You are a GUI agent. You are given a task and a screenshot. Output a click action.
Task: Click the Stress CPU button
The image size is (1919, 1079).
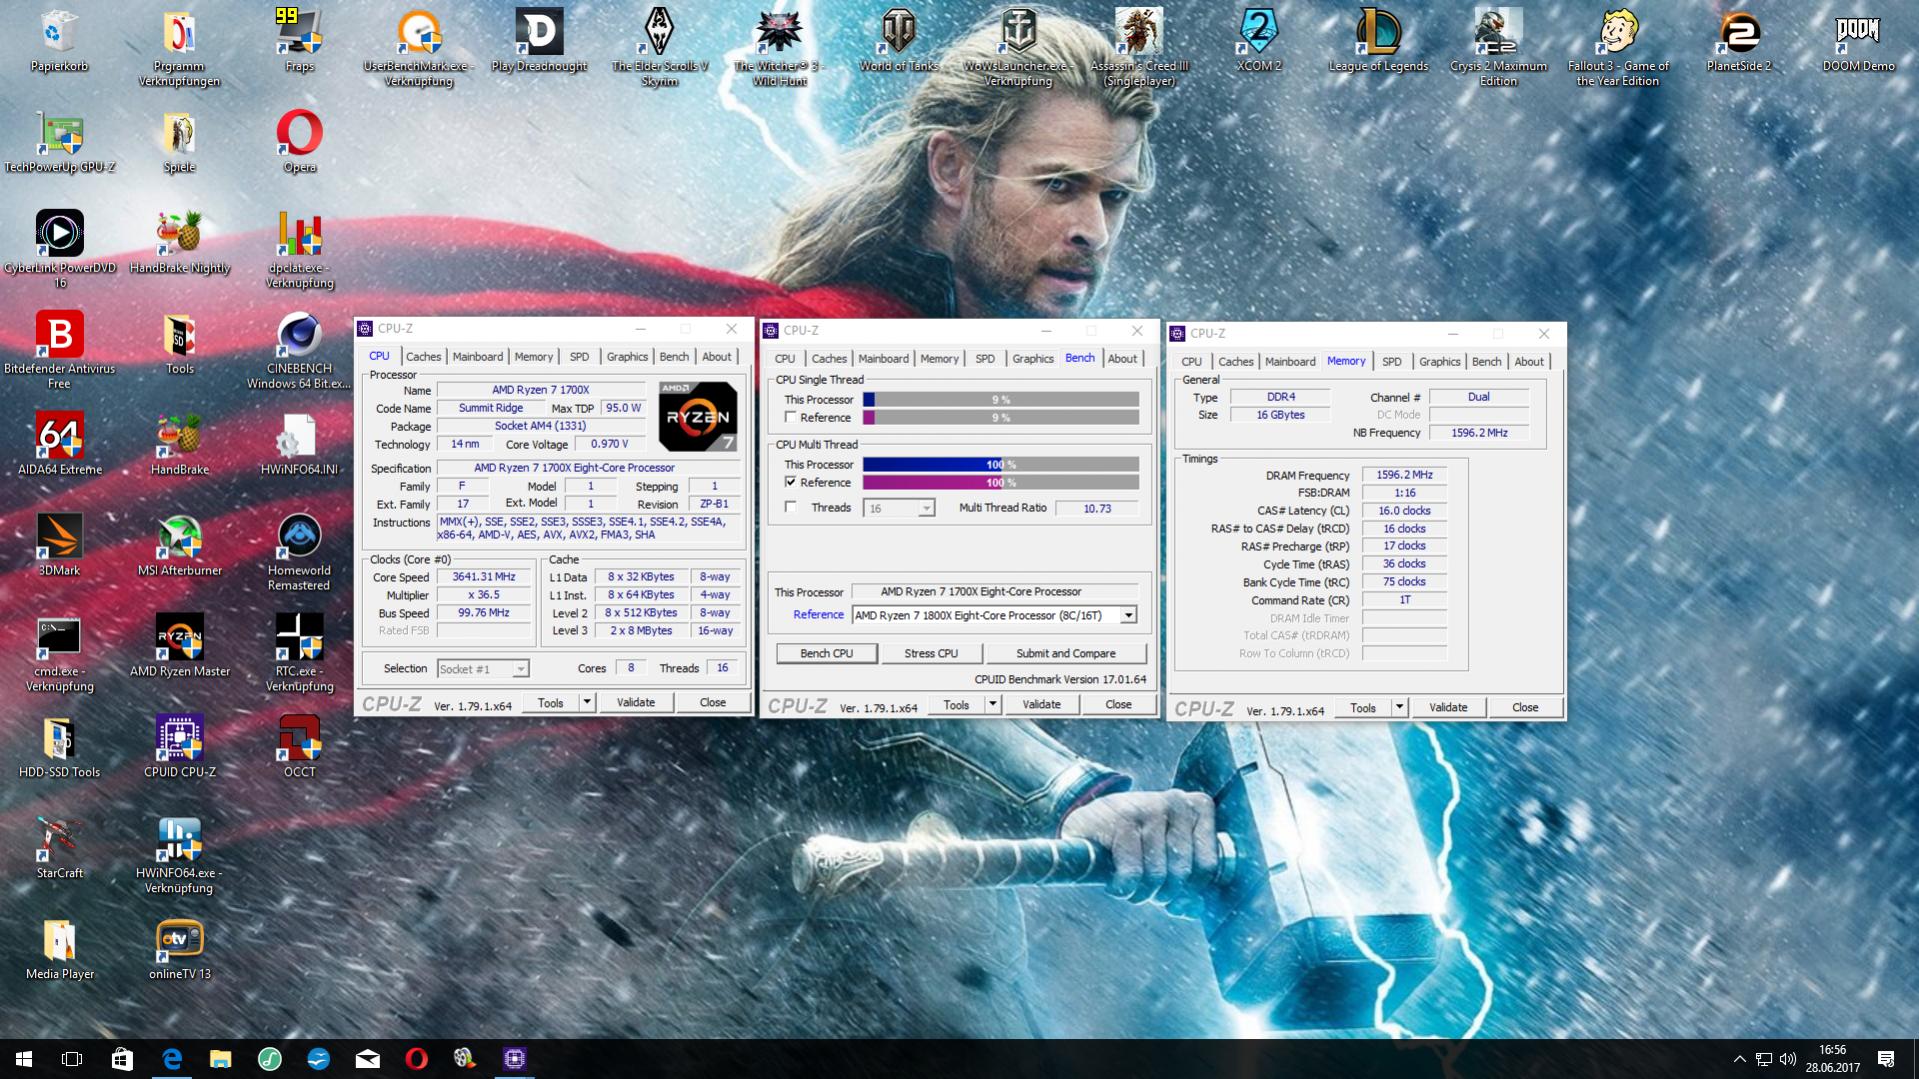point(931,653)
